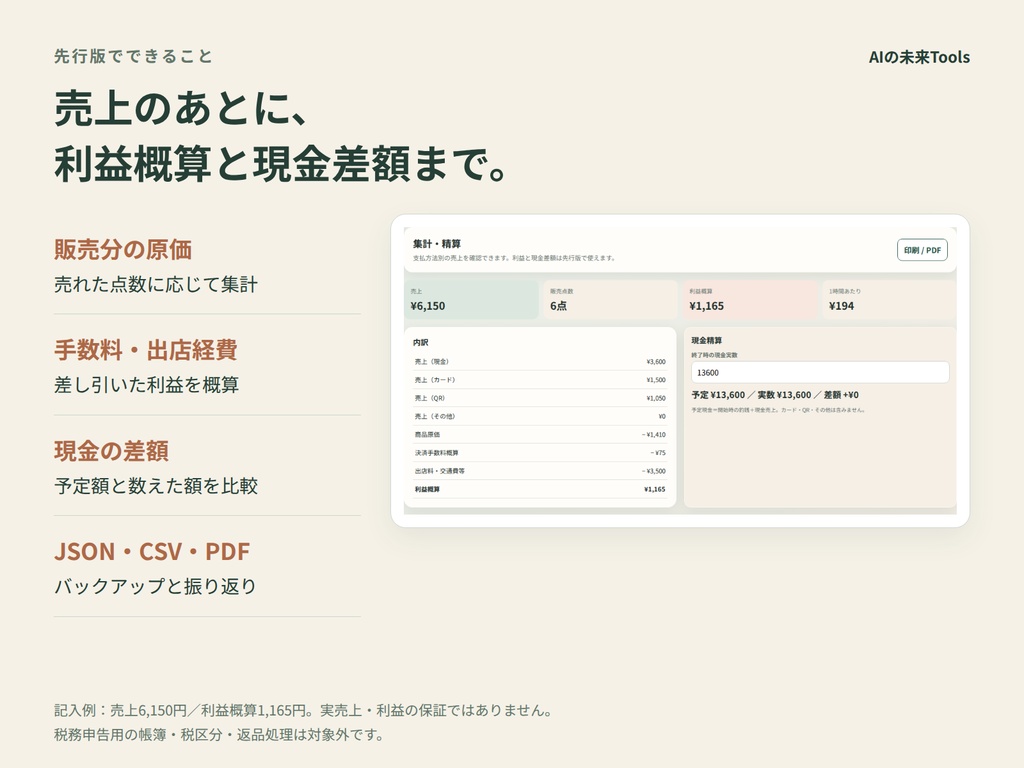The height and width of the screenshot is (768, 1024).
Task: Click the JSON・CSV・PDF feature heading
Action: tap(152, 552)
